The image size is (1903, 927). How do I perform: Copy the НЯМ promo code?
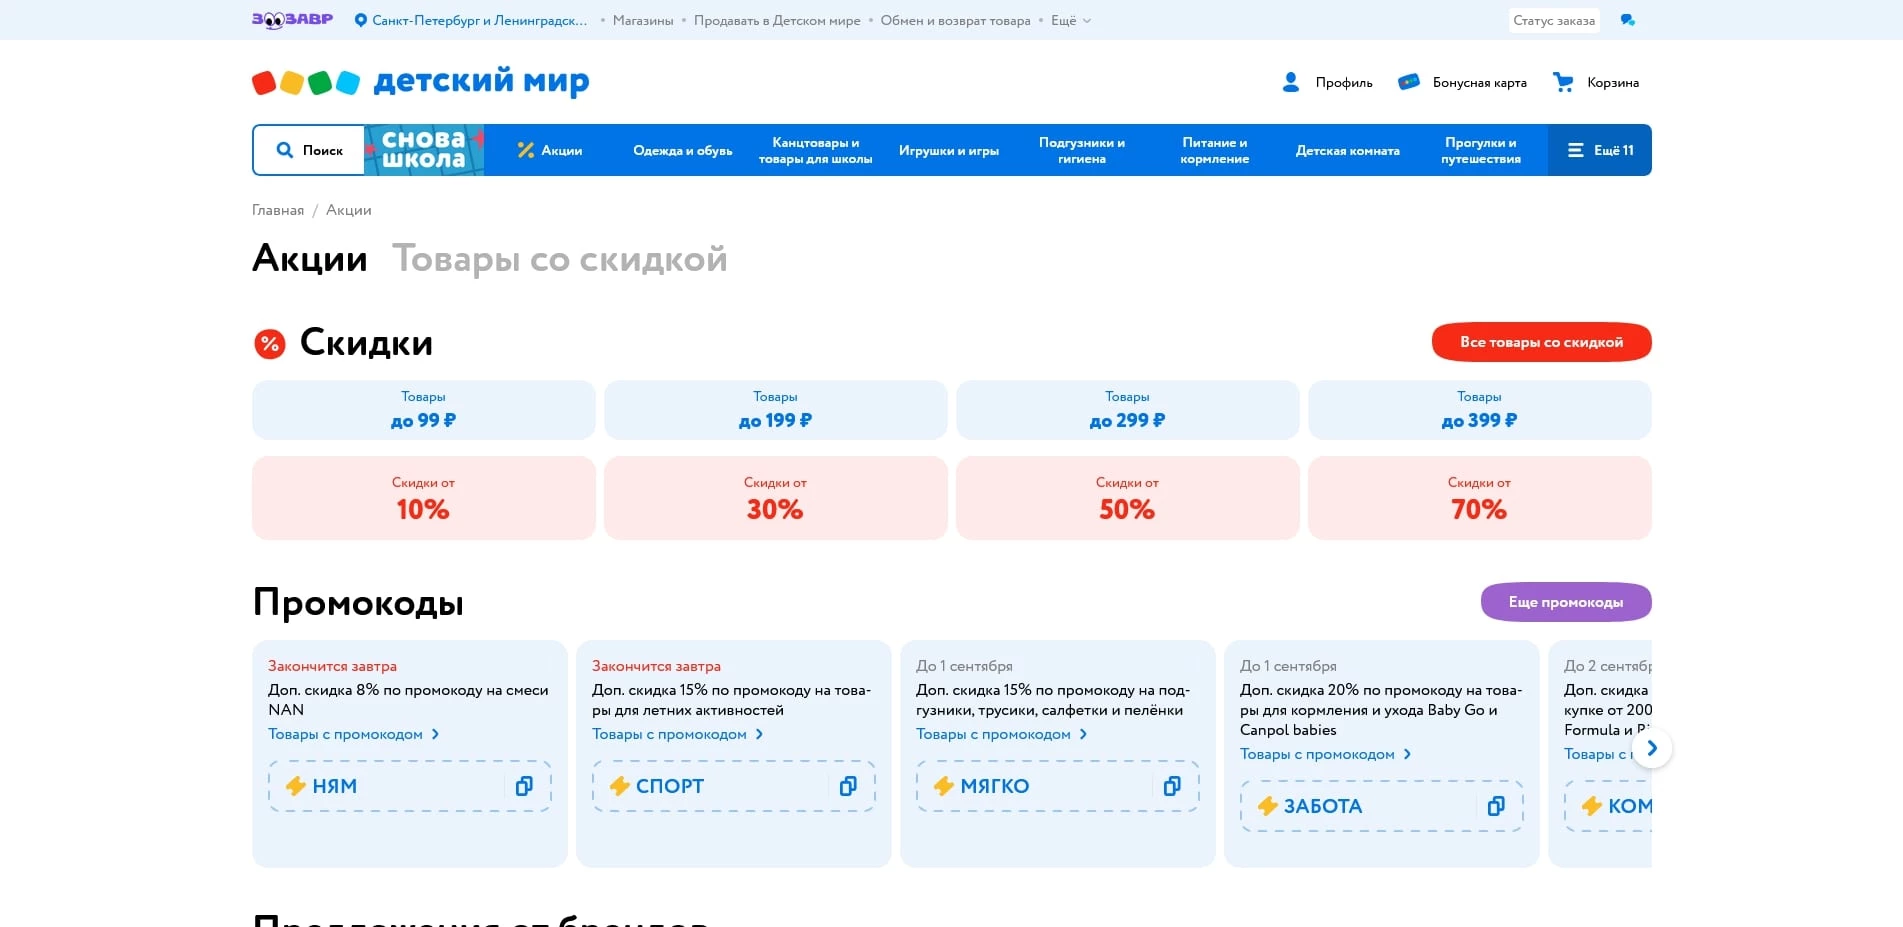tap(524, 786)
